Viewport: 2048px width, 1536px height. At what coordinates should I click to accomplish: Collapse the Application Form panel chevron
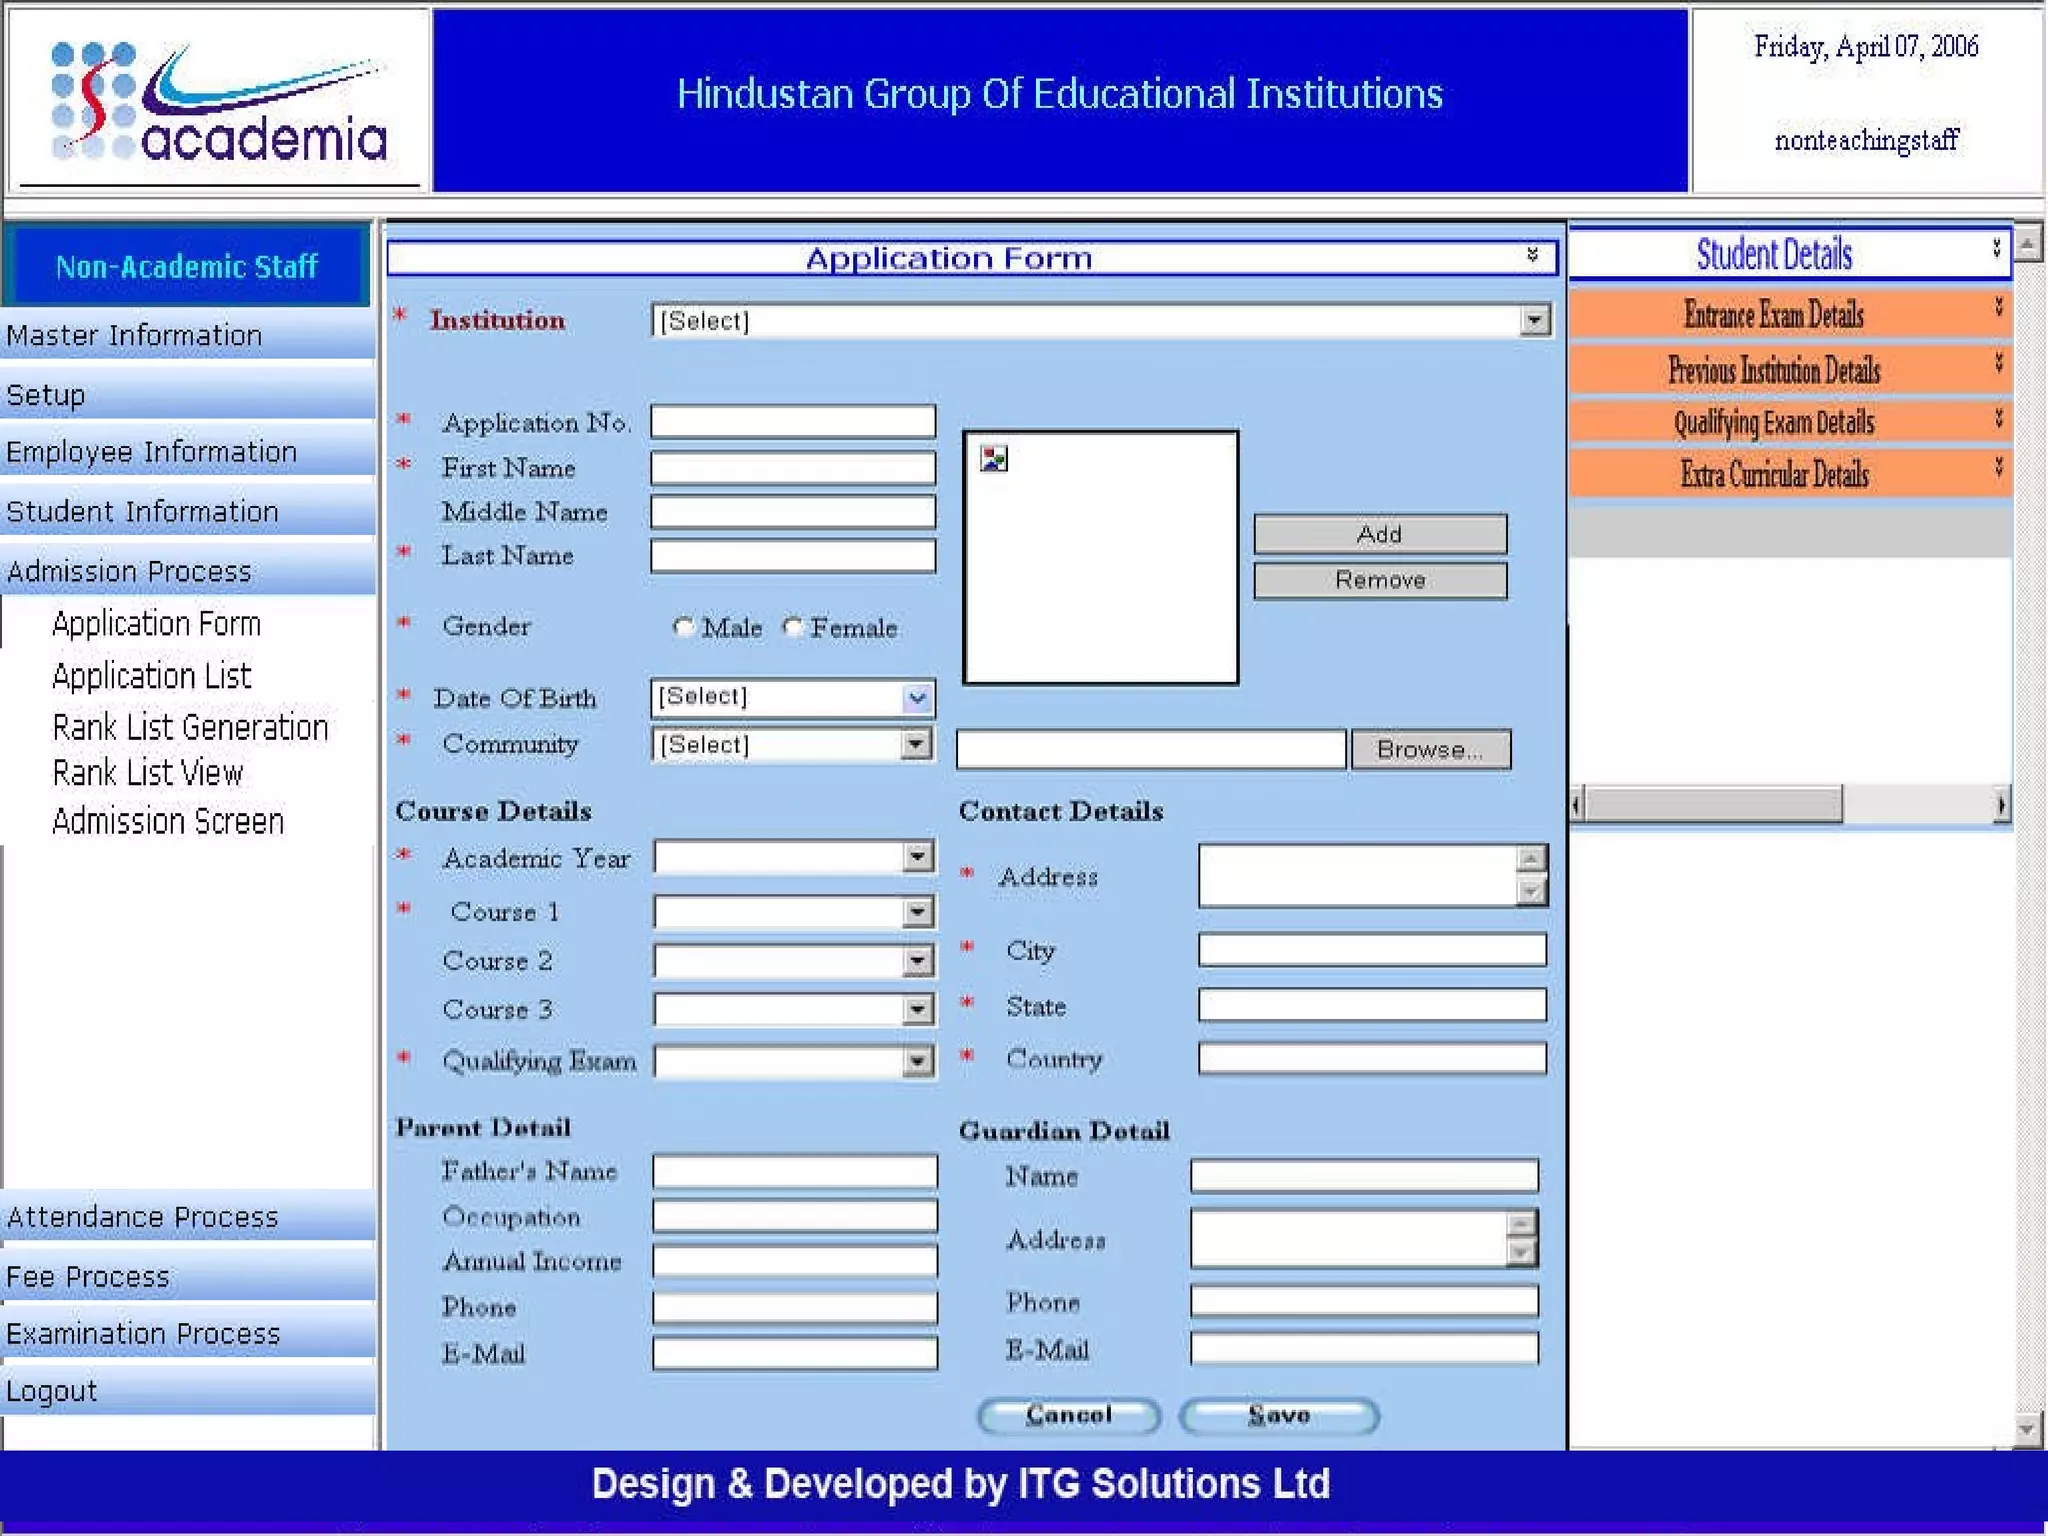pos(1532,255)
